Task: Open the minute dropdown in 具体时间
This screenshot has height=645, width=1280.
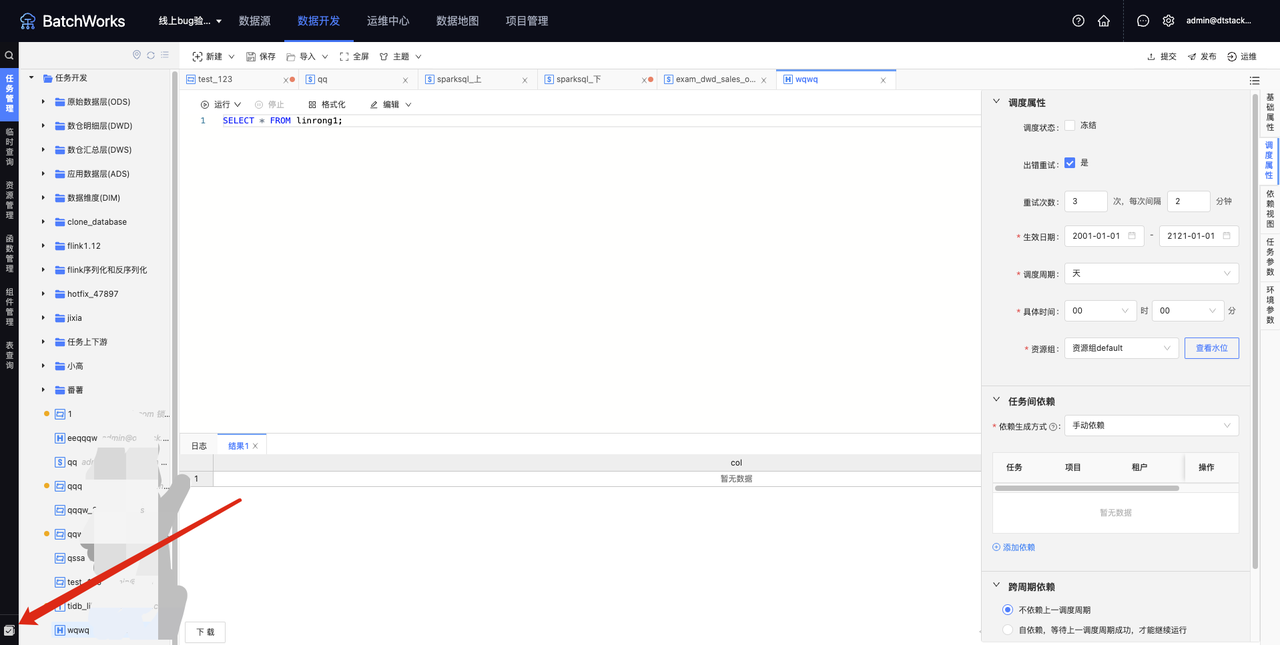Action: [x=1188, y=311]
